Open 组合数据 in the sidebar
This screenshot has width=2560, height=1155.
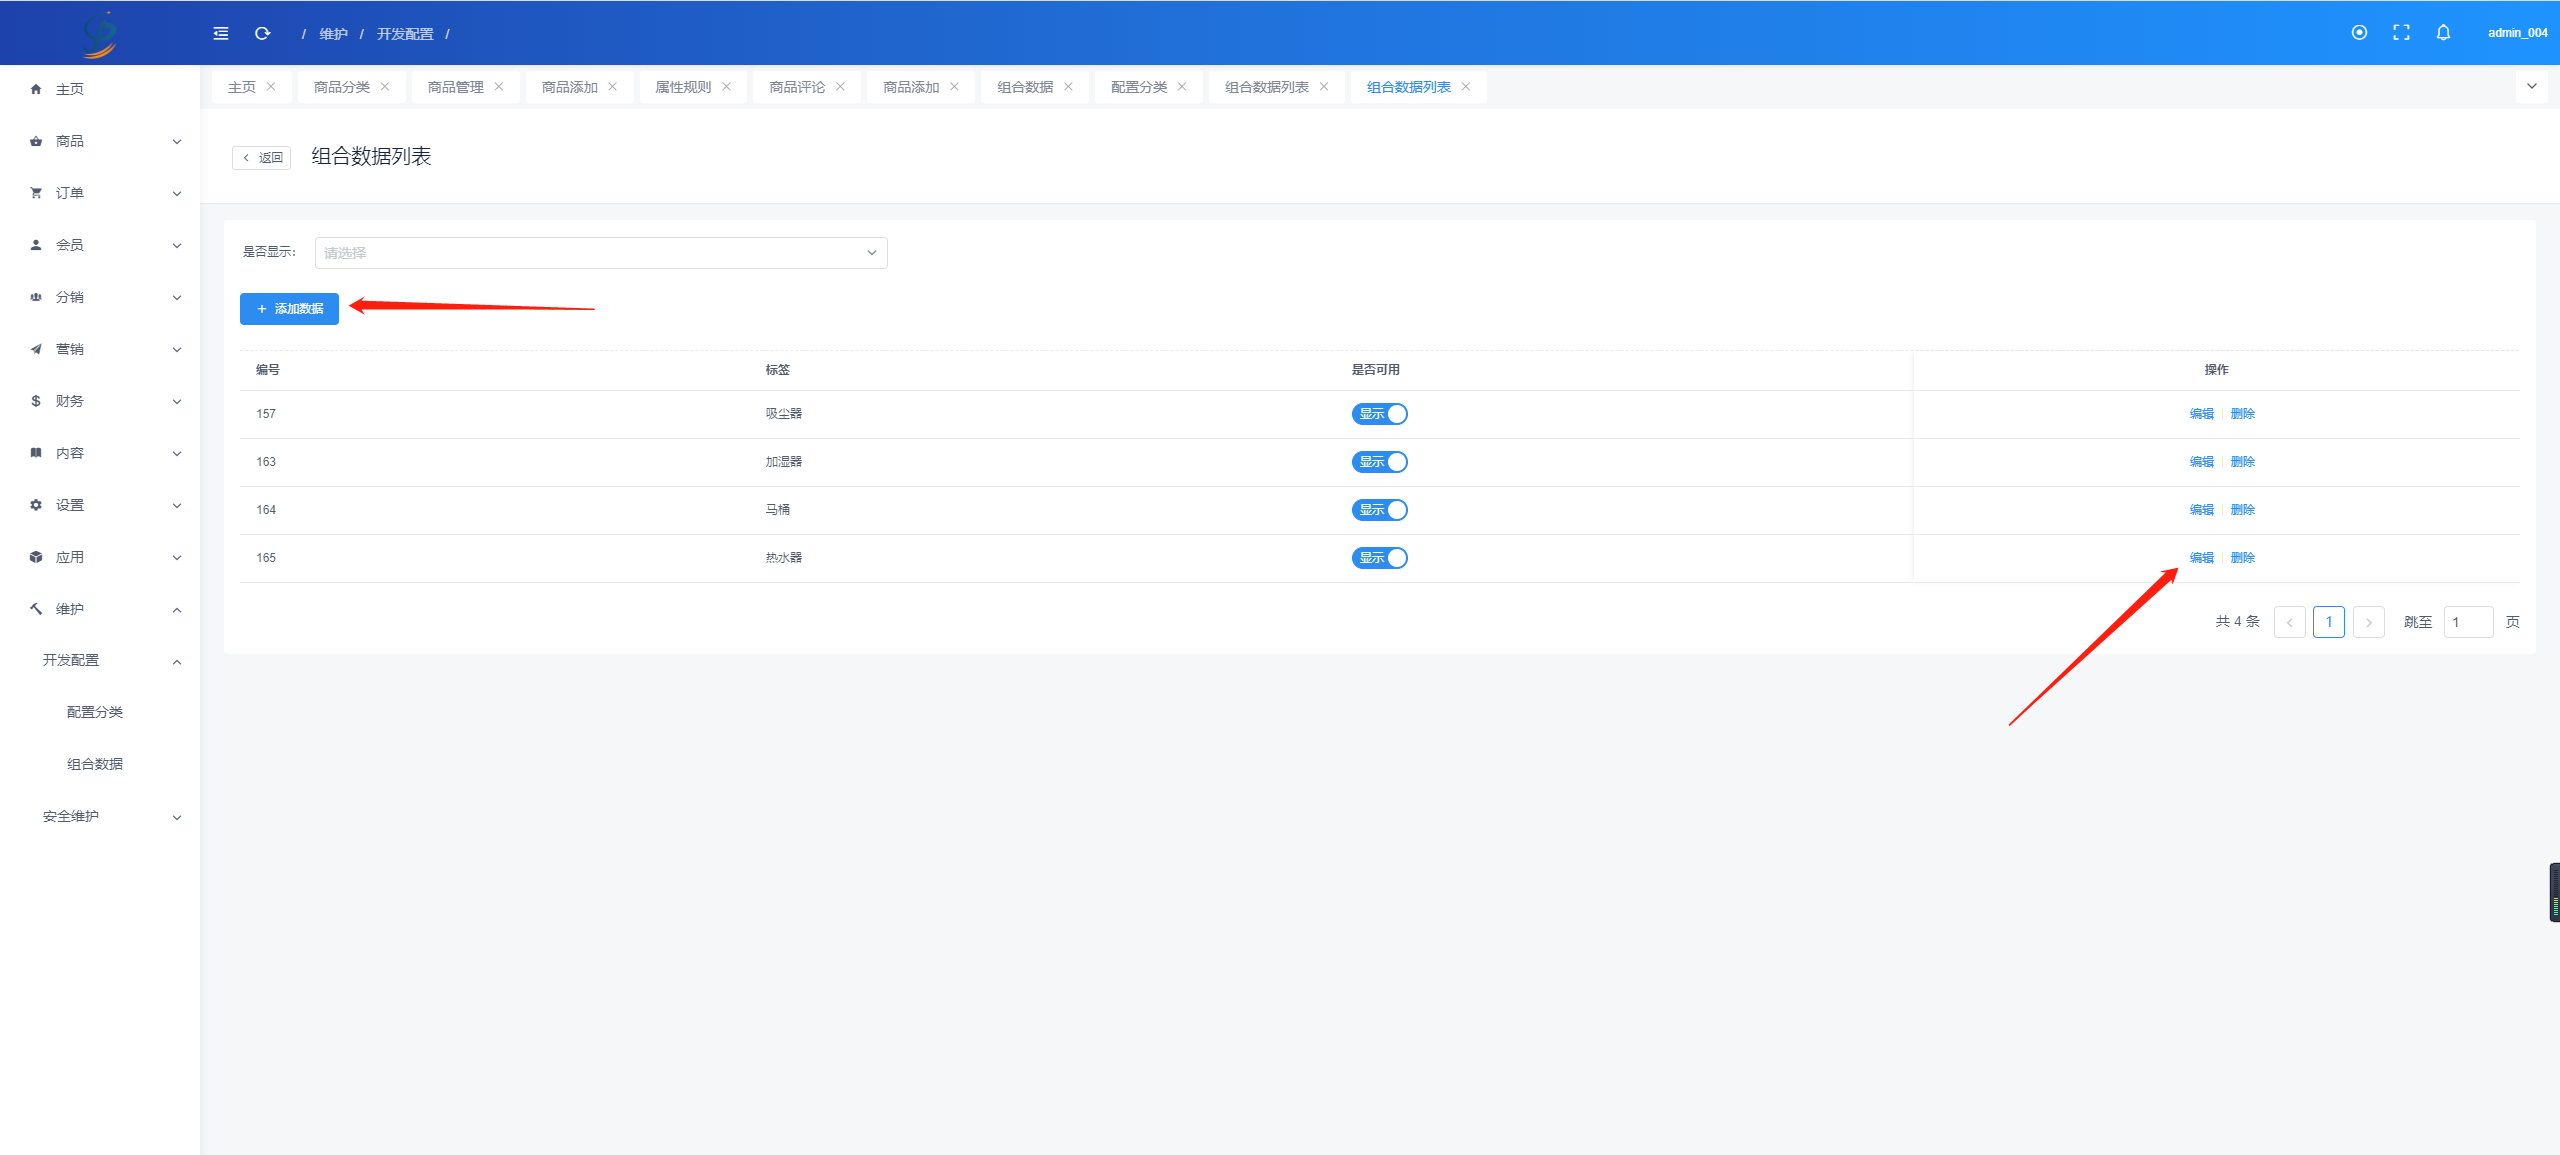click(x=95, y=764)
